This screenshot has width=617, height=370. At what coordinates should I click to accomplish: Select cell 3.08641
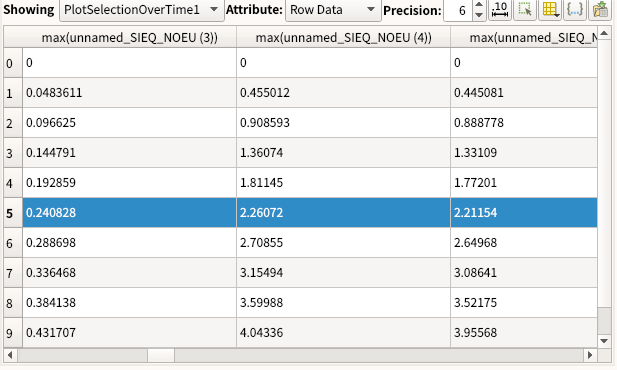pyautogui.click(x=524, y=273)
